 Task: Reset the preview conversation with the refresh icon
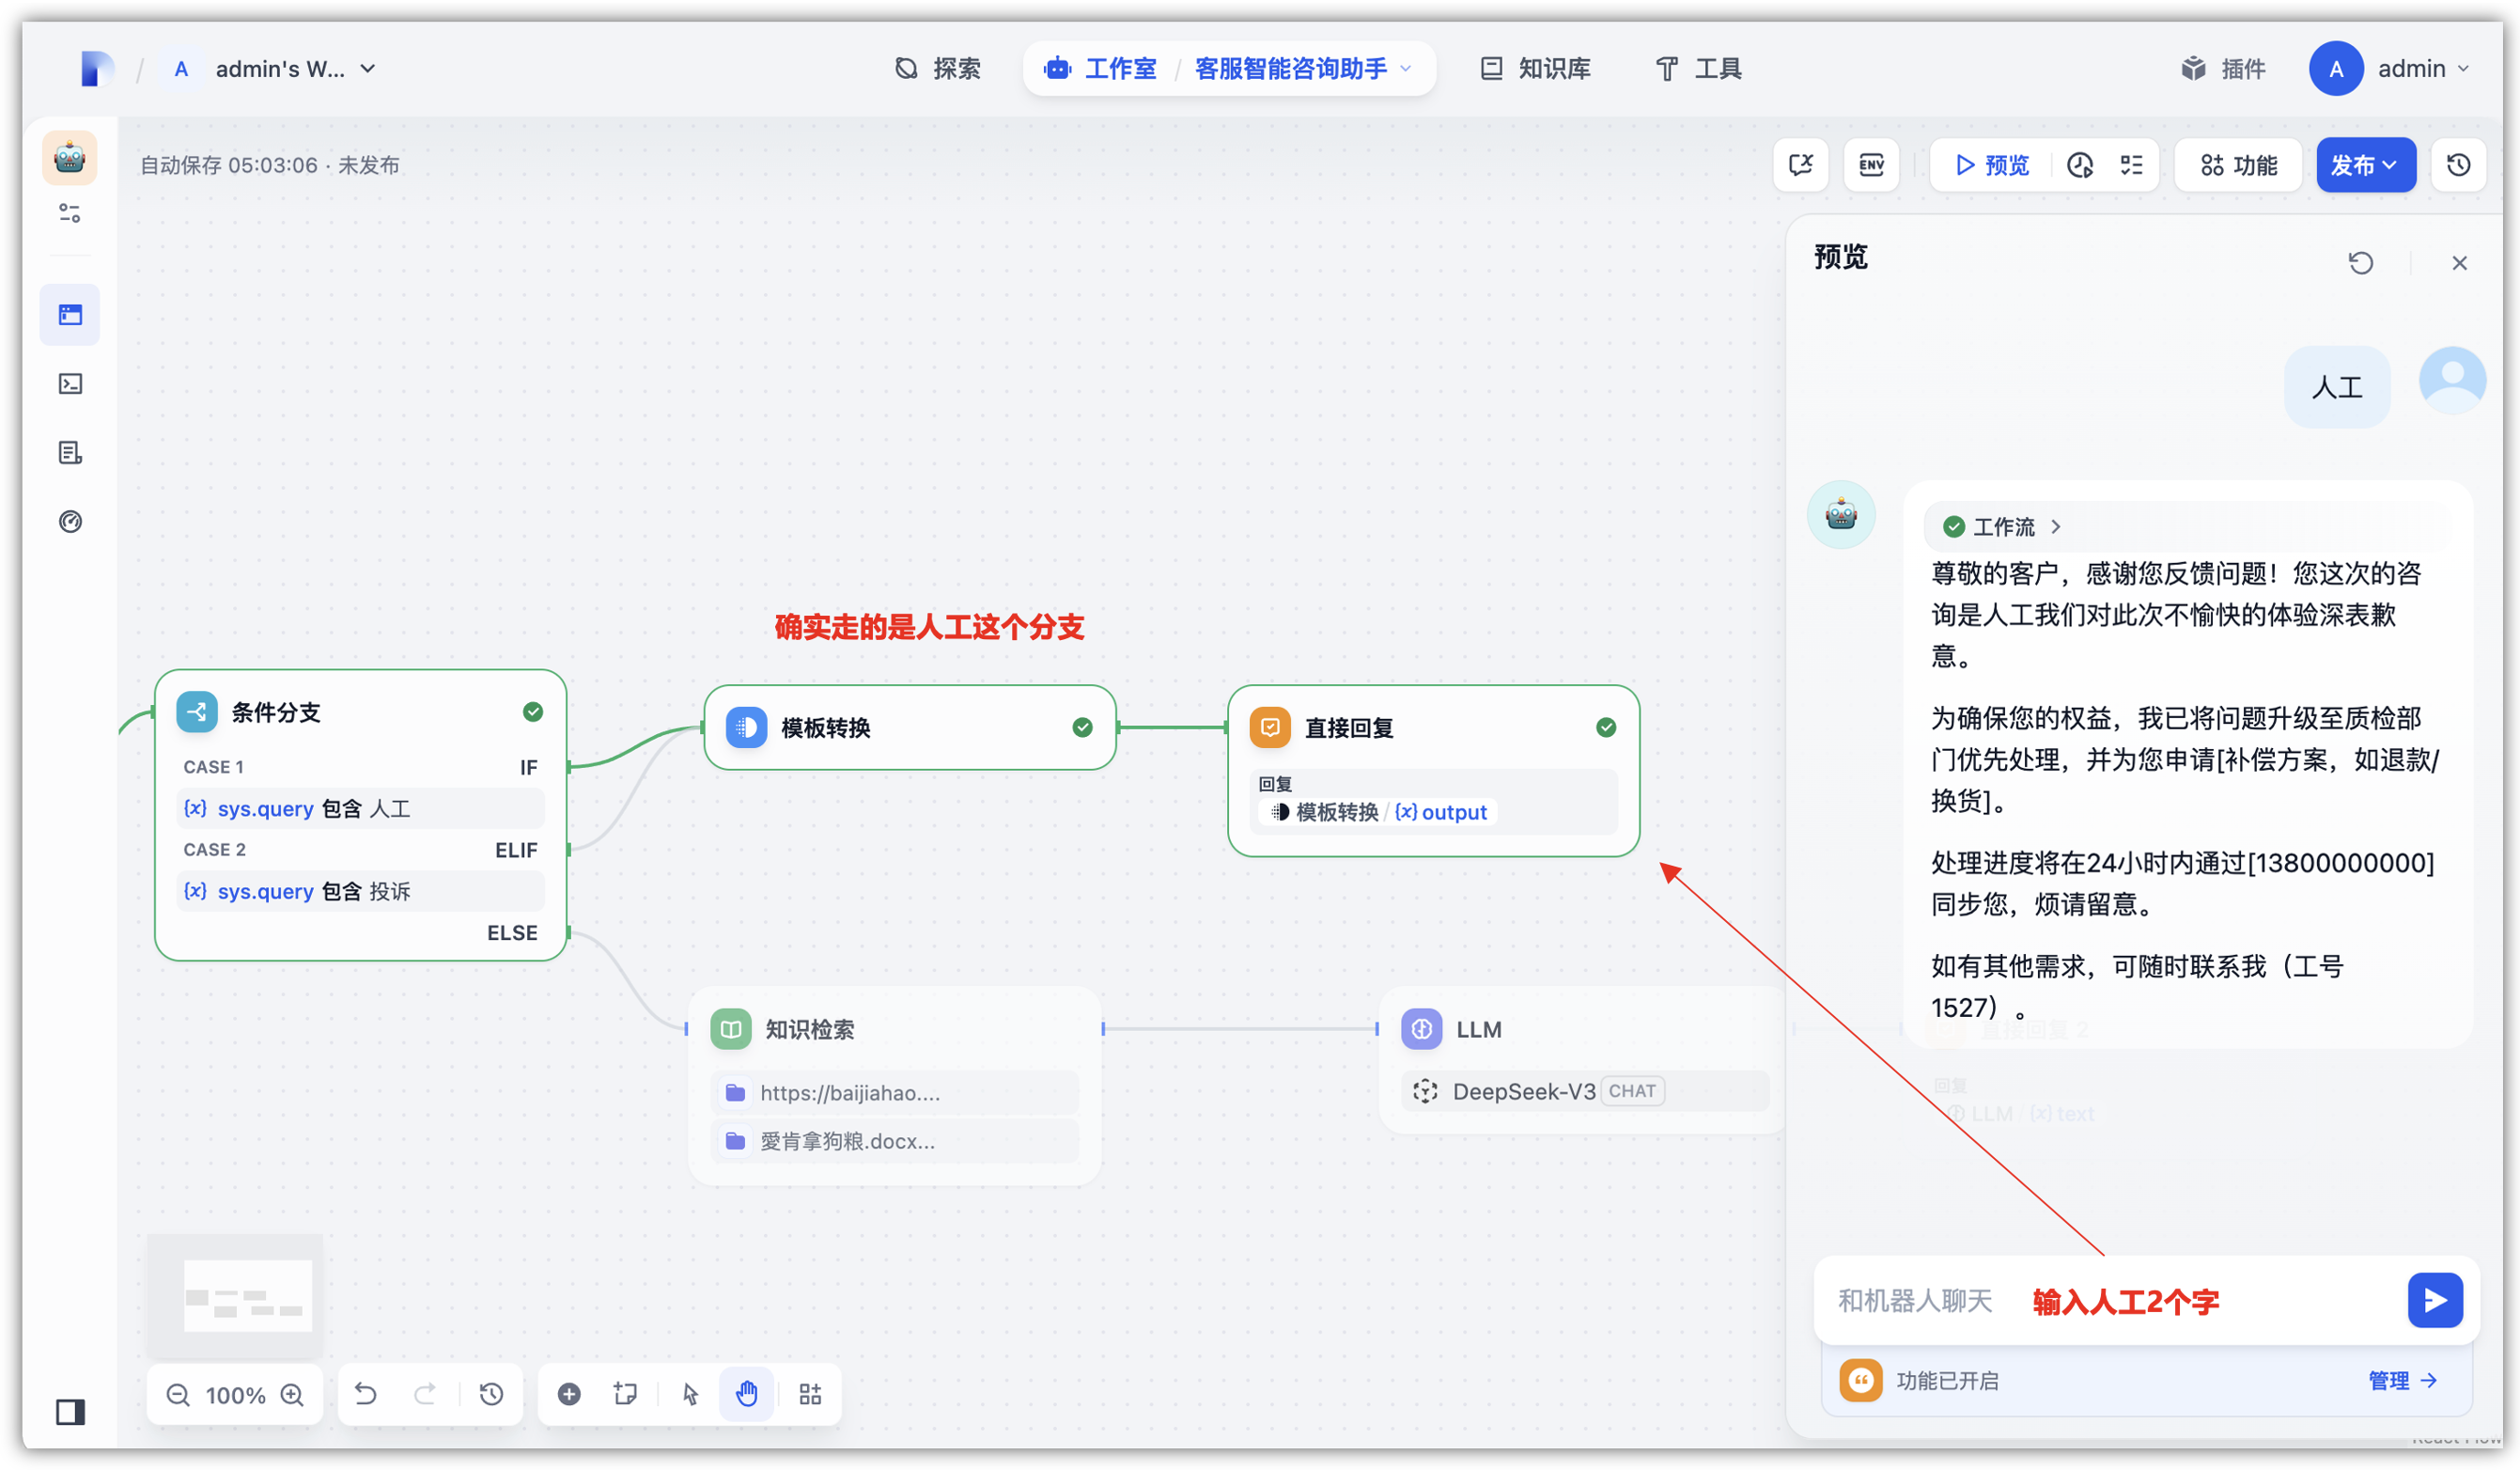[2362, 262]
